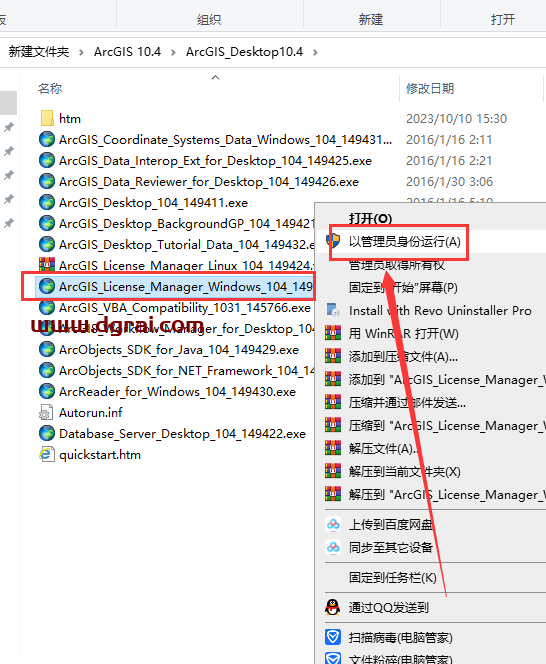Choose 管理员取得所有权 menu entry

pos(396,265)
